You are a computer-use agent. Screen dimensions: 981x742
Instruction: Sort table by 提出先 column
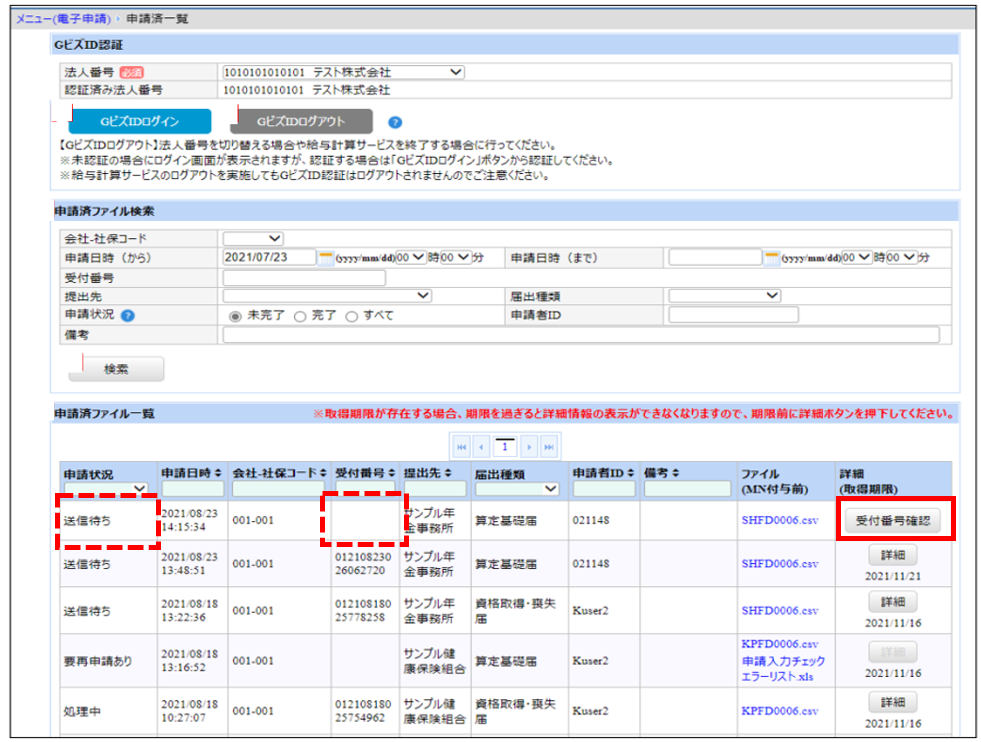(448, 472)
